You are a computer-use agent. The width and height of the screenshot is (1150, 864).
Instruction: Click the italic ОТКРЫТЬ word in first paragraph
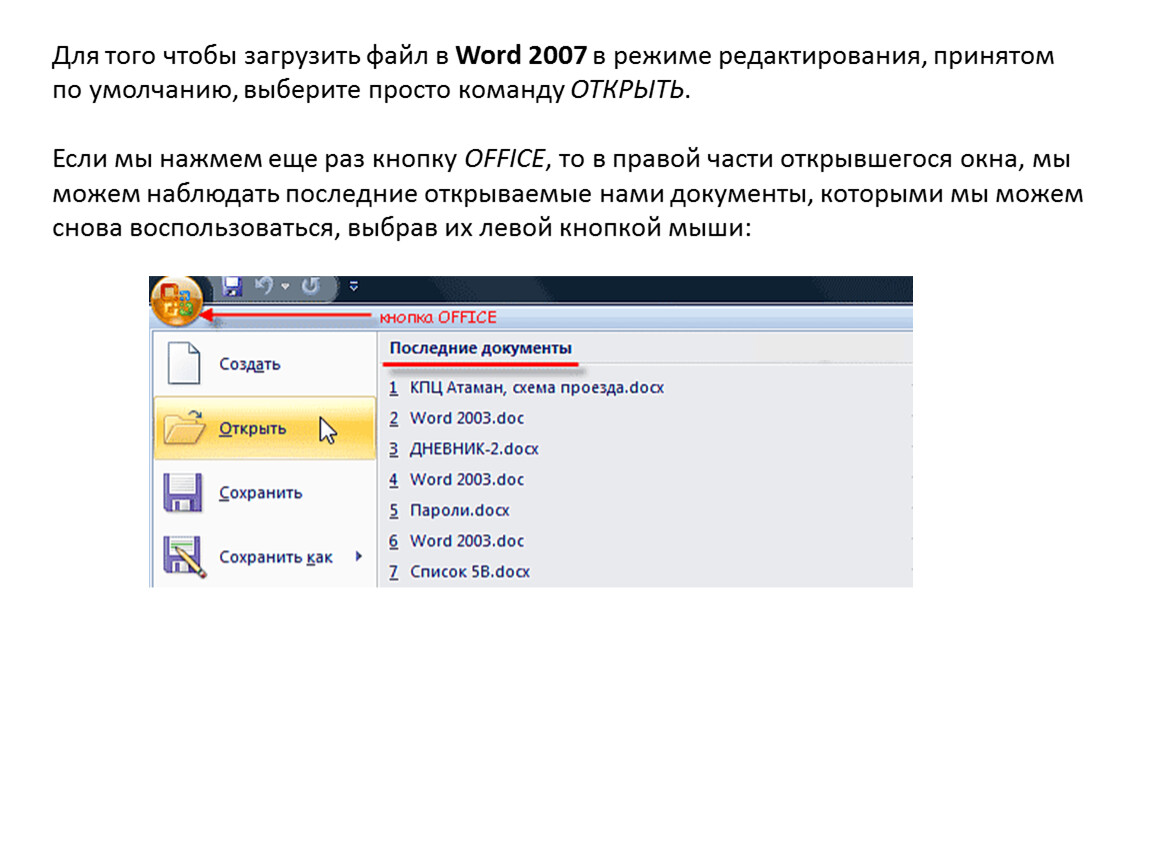tap(627, 90)
